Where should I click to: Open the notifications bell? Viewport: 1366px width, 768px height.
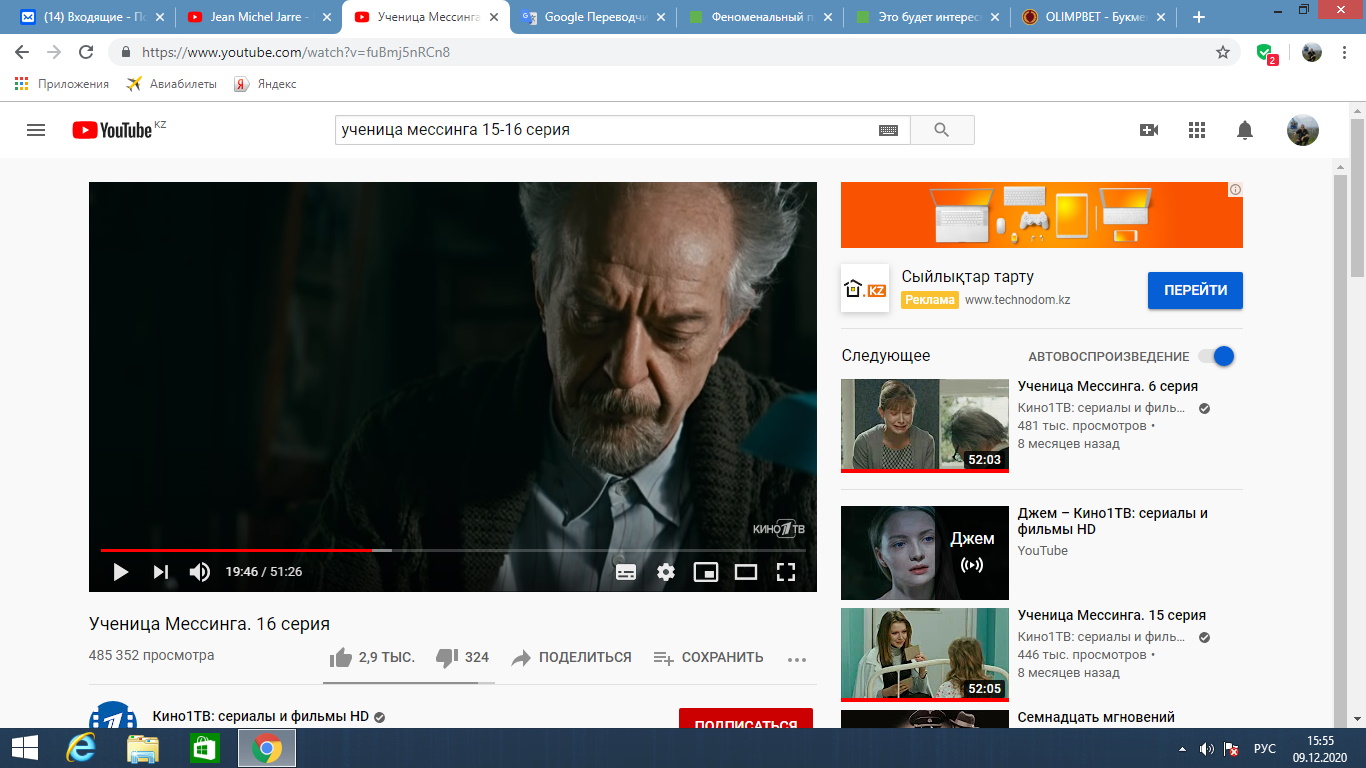(1245, 130)
